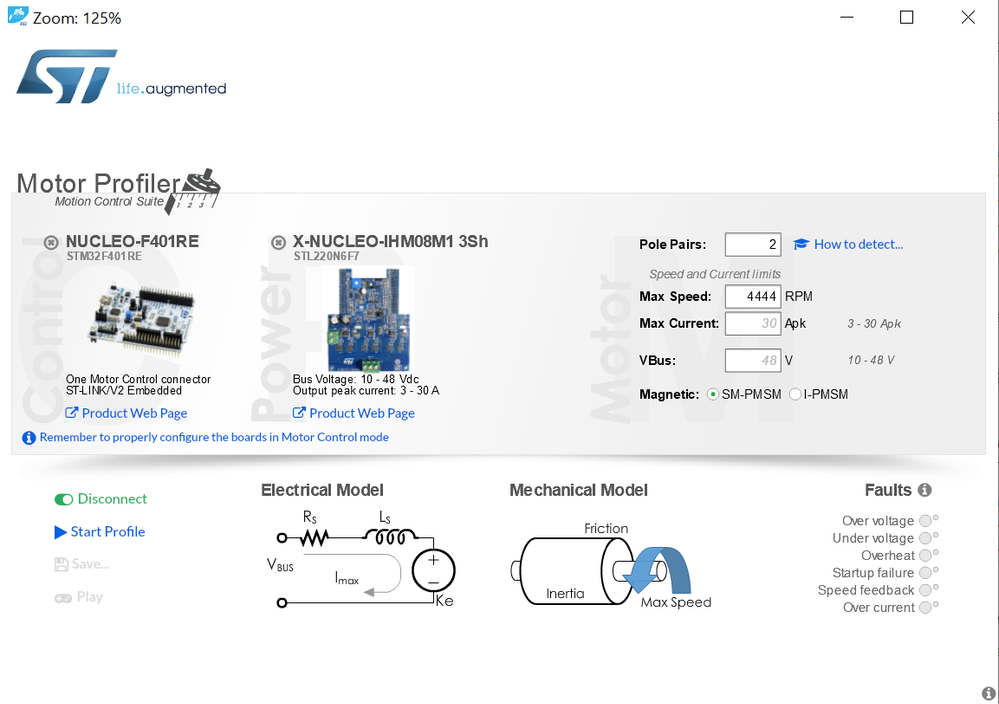Click the Speed feedback fault indicator

[926, 590]
